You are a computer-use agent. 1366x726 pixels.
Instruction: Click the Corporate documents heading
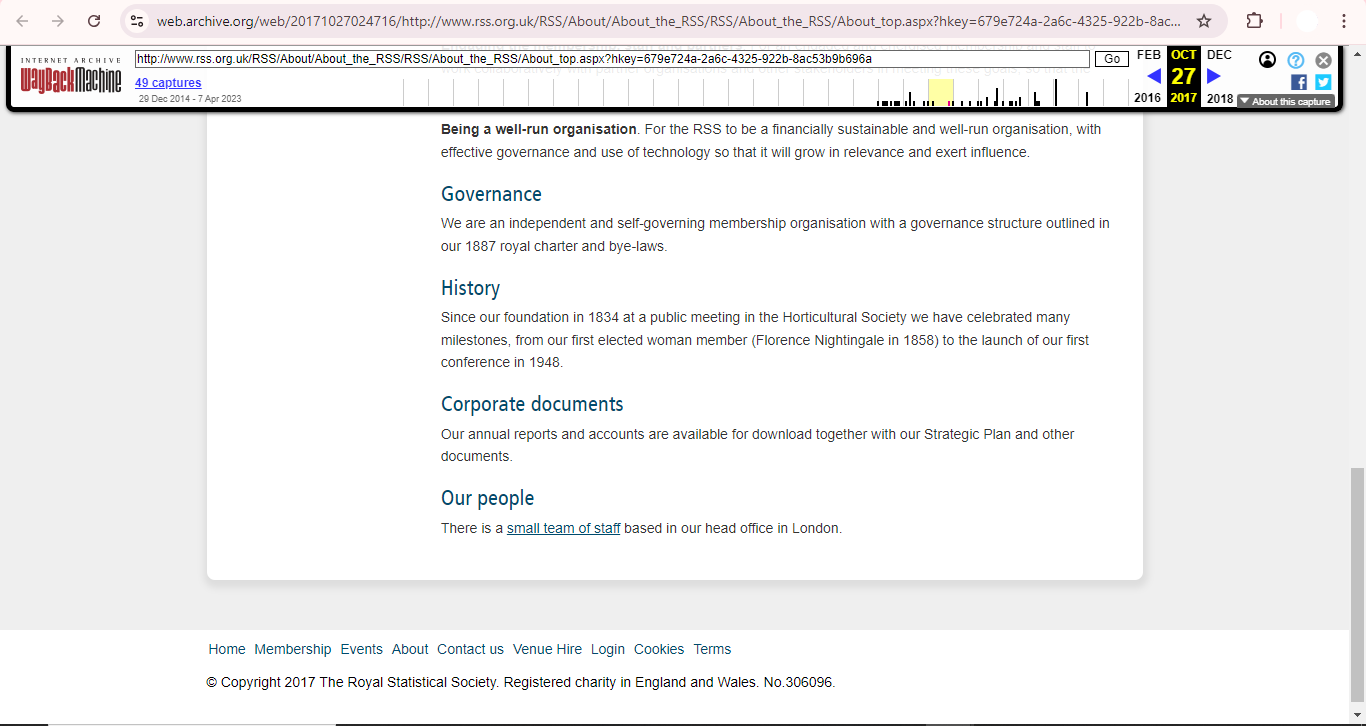click(x=532, y=404)
